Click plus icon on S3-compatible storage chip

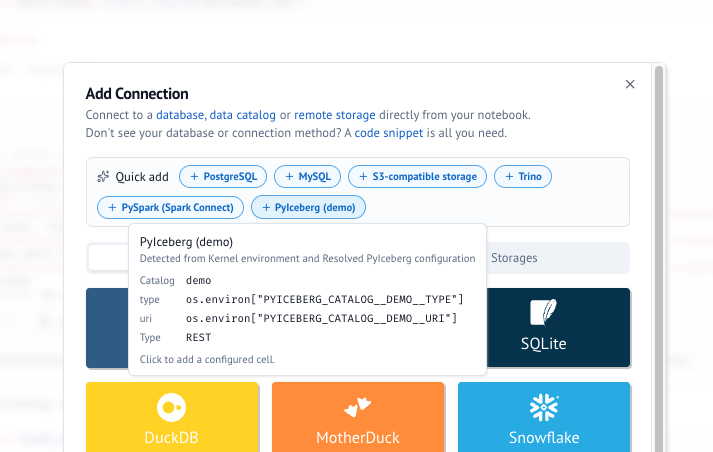tap(363, 176)
